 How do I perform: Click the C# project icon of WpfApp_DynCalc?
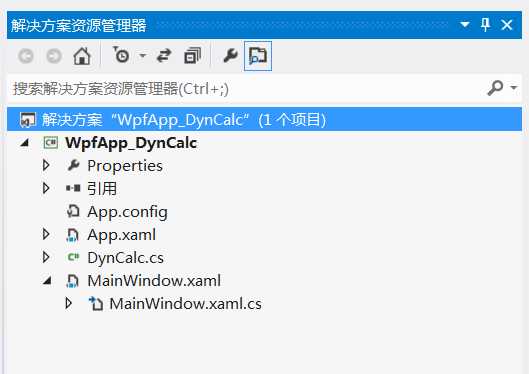tap(51, 143)
